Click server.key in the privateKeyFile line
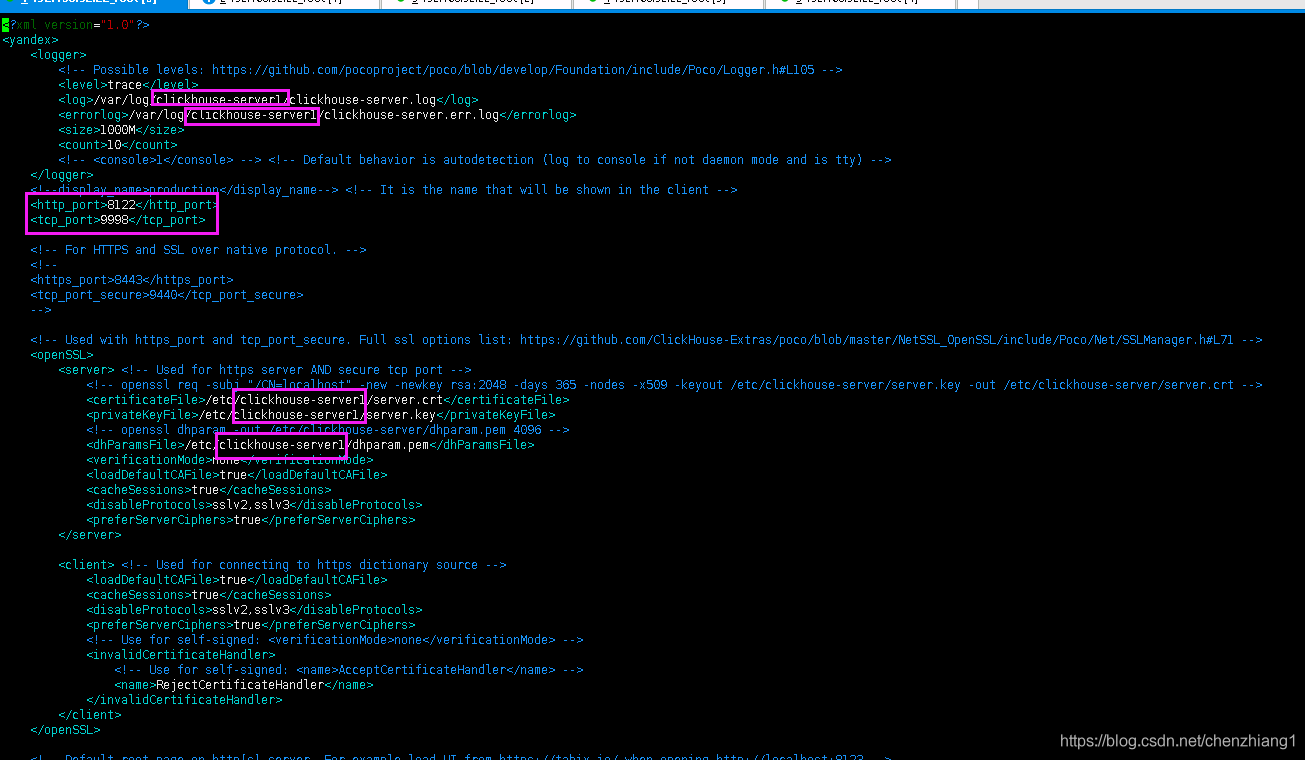Viewport: 1305px width, 760px height. coord(403,415)
